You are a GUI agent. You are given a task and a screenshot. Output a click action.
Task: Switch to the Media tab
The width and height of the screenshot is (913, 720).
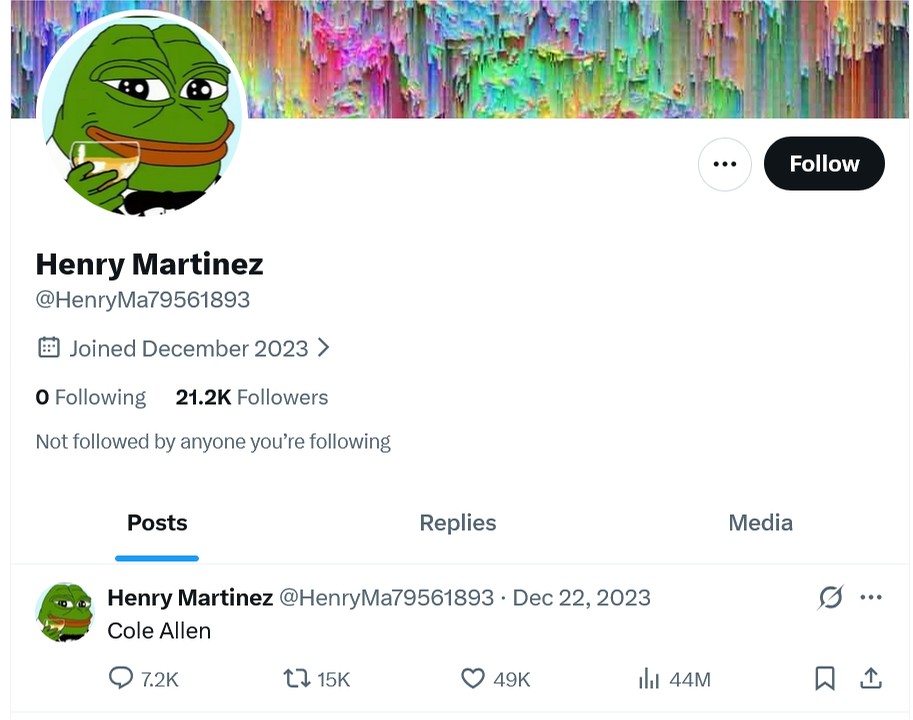coord(760,523)
